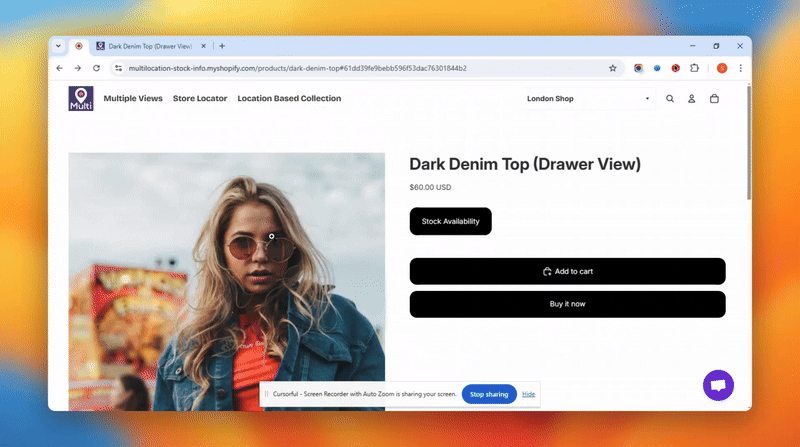Open the purple chat widget bubble

pos(718,385)
